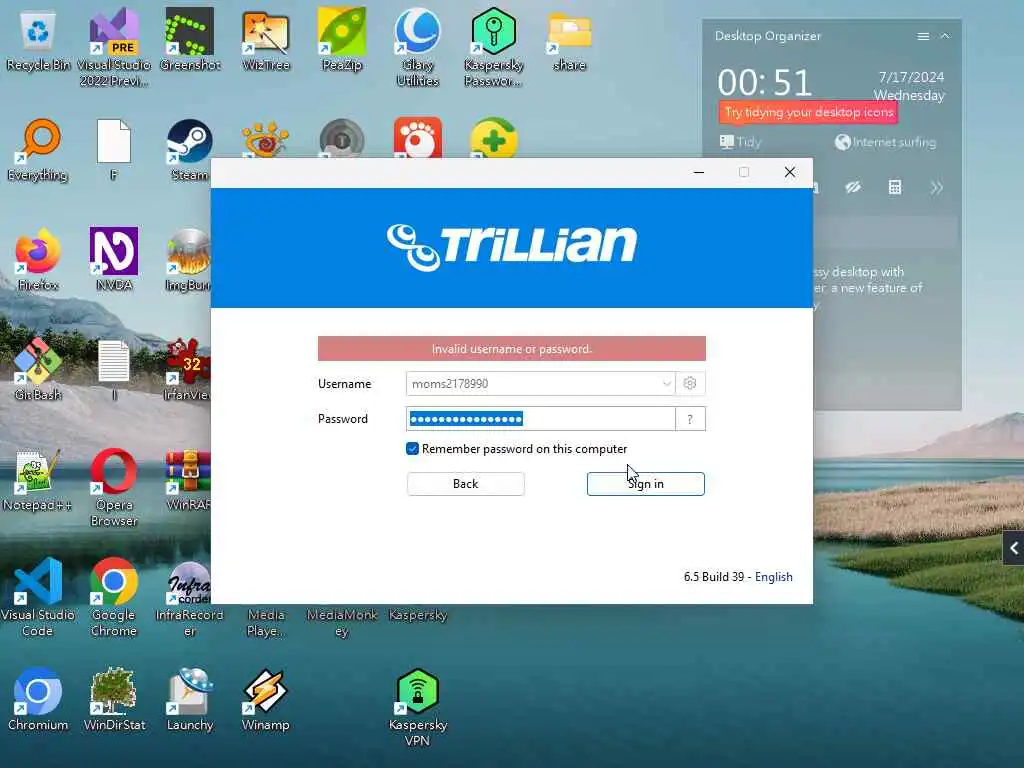
Task: Select the WinDirStat tree icon
Action: (114, 699)
